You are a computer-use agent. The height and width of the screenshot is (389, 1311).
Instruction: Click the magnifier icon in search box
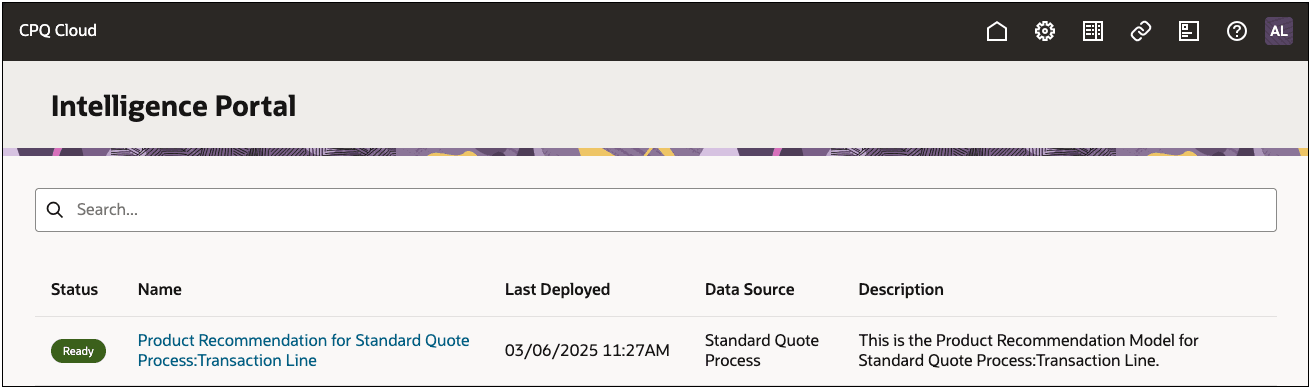(55, 210)
